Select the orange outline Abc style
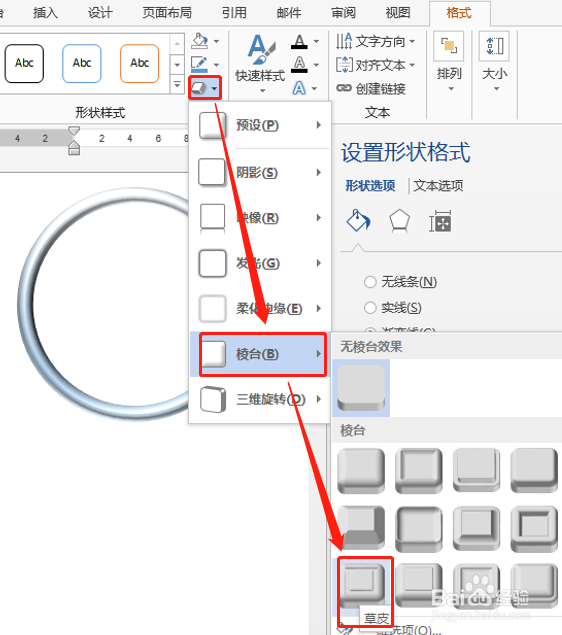 tap(139, 64)
